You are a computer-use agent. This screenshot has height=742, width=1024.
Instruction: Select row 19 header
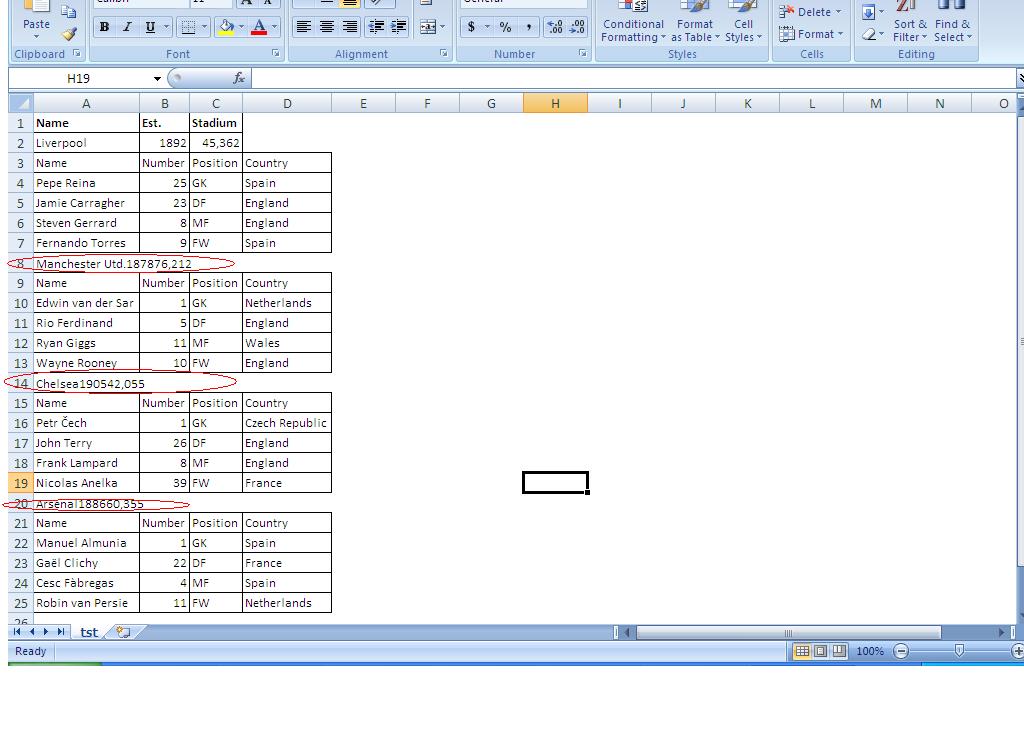(21, 483)
